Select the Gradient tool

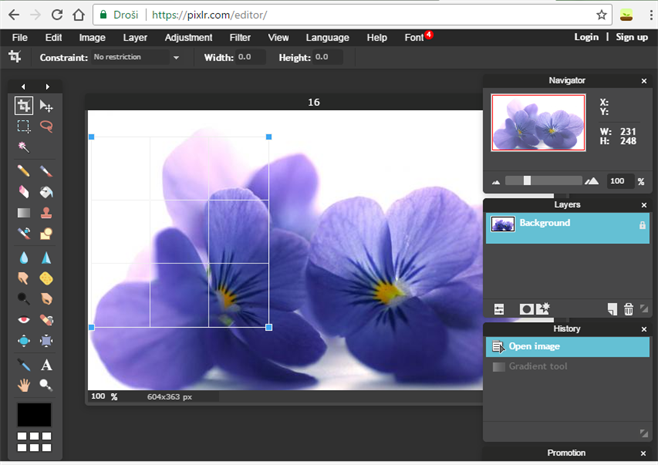[24, 212]
